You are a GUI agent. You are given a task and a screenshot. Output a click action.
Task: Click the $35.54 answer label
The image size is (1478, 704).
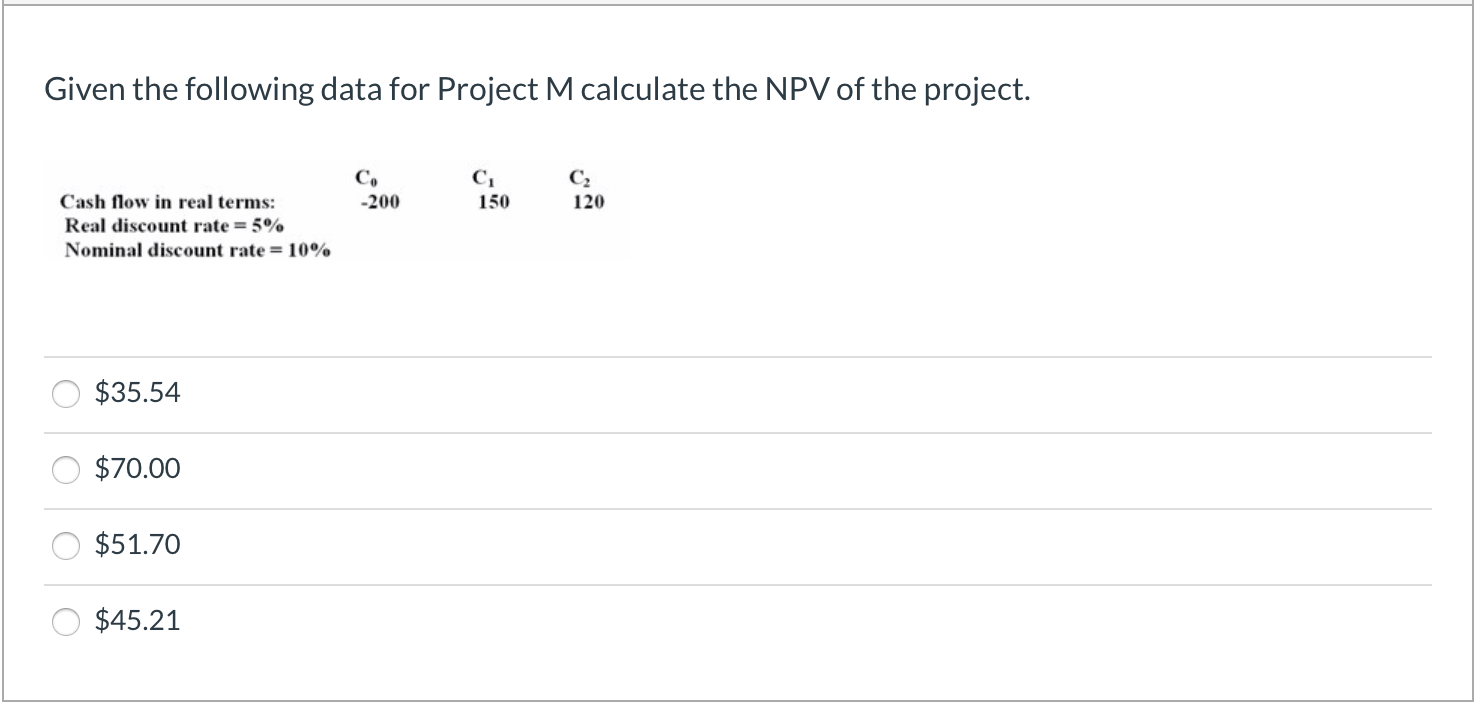click(137, 393)
